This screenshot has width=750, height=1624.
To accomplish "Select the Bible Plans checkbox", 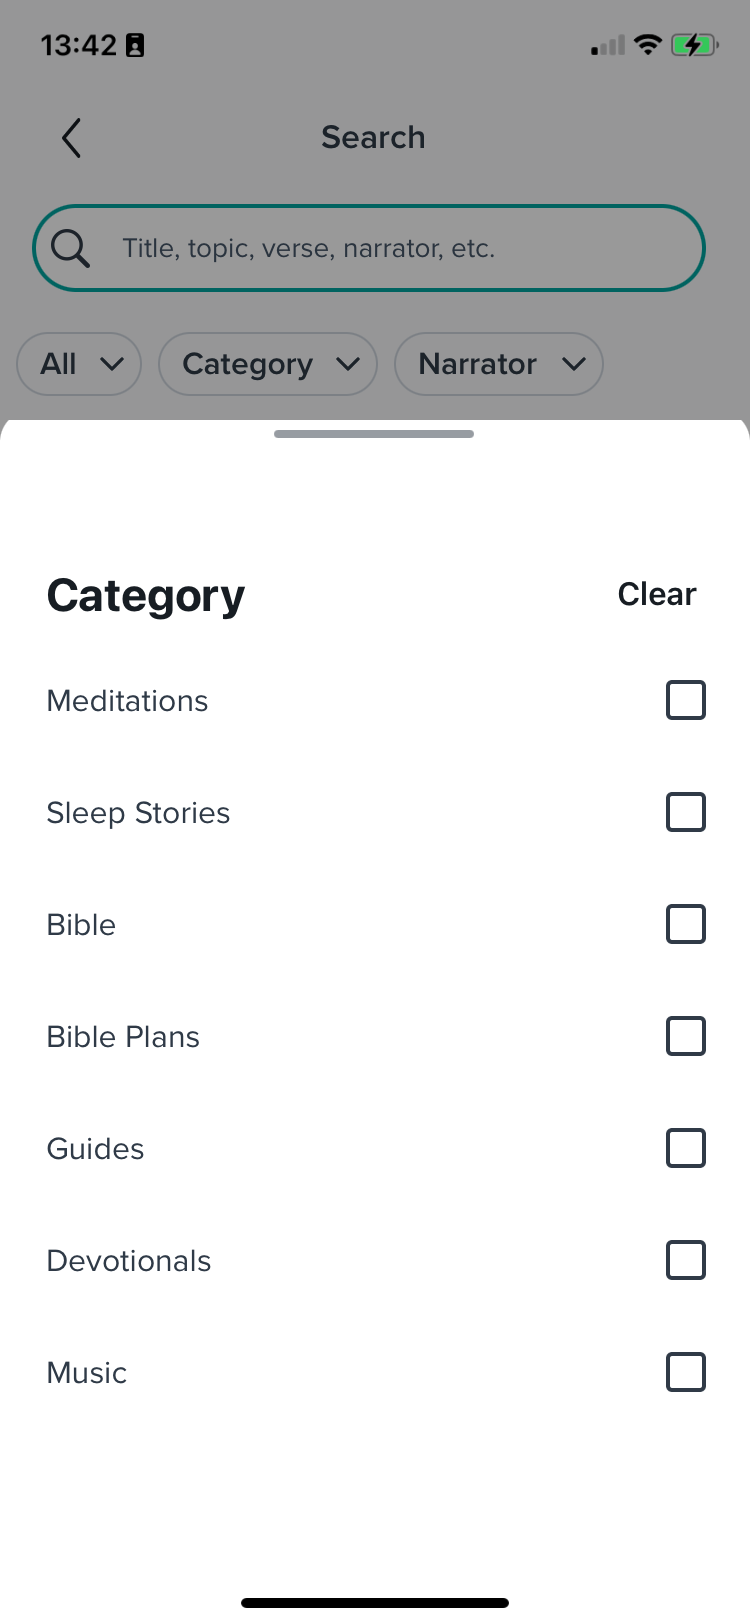I will [x=686, y=1036].
